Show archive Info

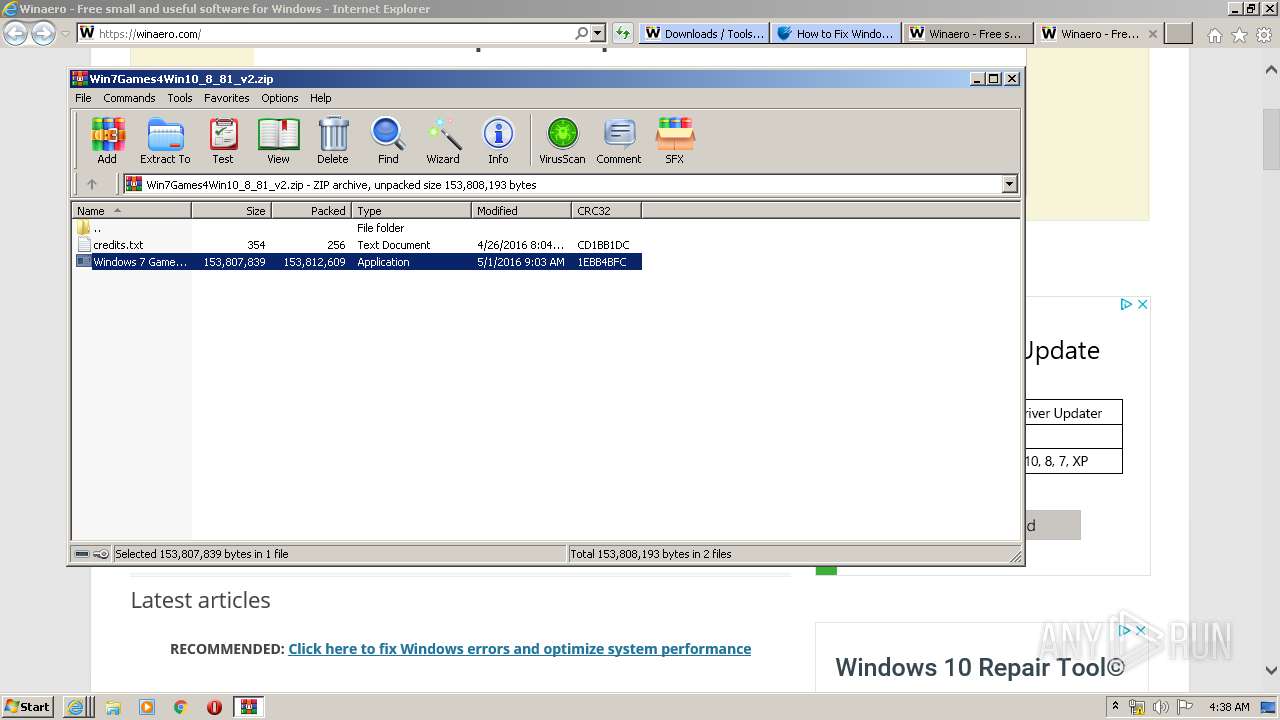tap(498, 140)
